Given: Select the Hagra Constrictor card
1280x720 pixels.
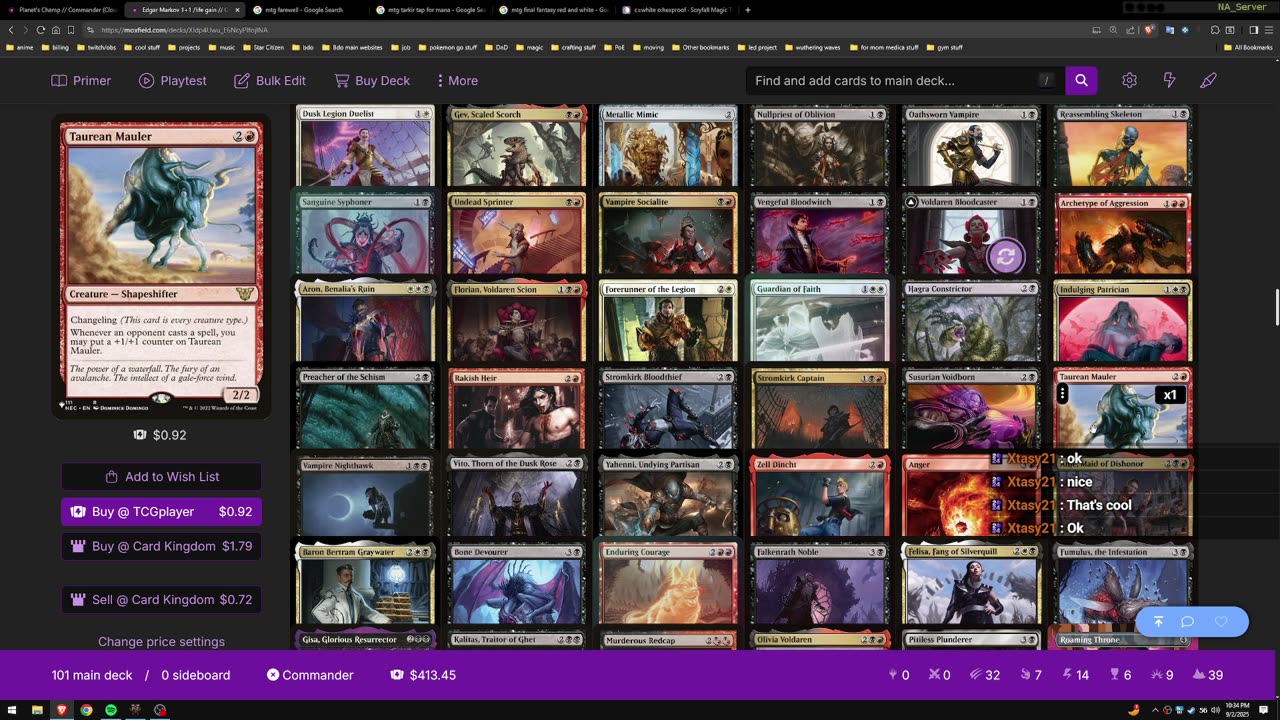Looking at the screenshot, I should click(x=971, y=321).
